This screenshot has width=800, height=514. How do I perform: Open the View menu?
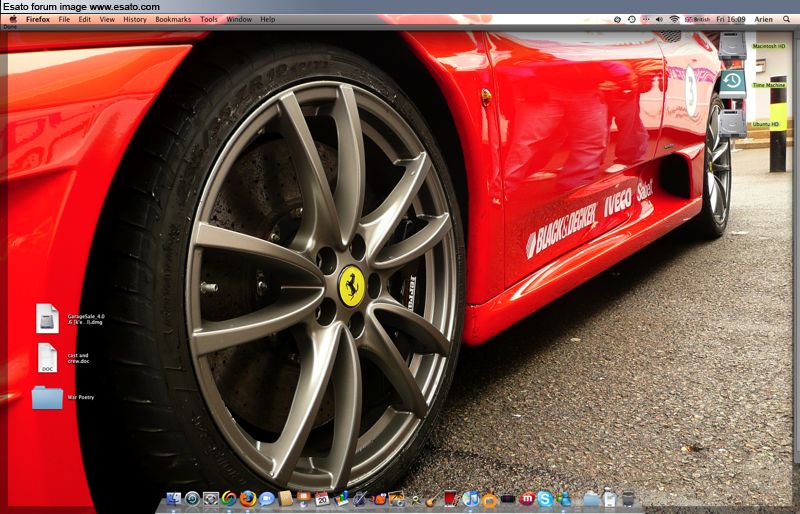pyautogui.click(x=107, y=19)
